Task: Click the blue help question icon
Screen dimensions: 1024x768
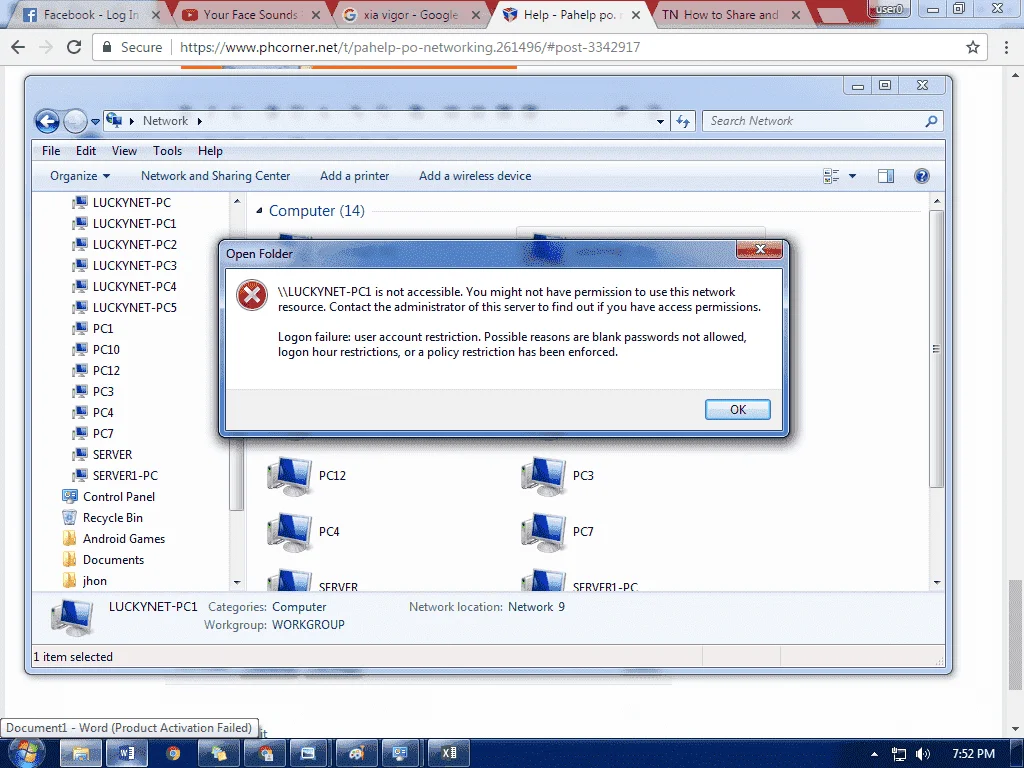Action: 921,176
